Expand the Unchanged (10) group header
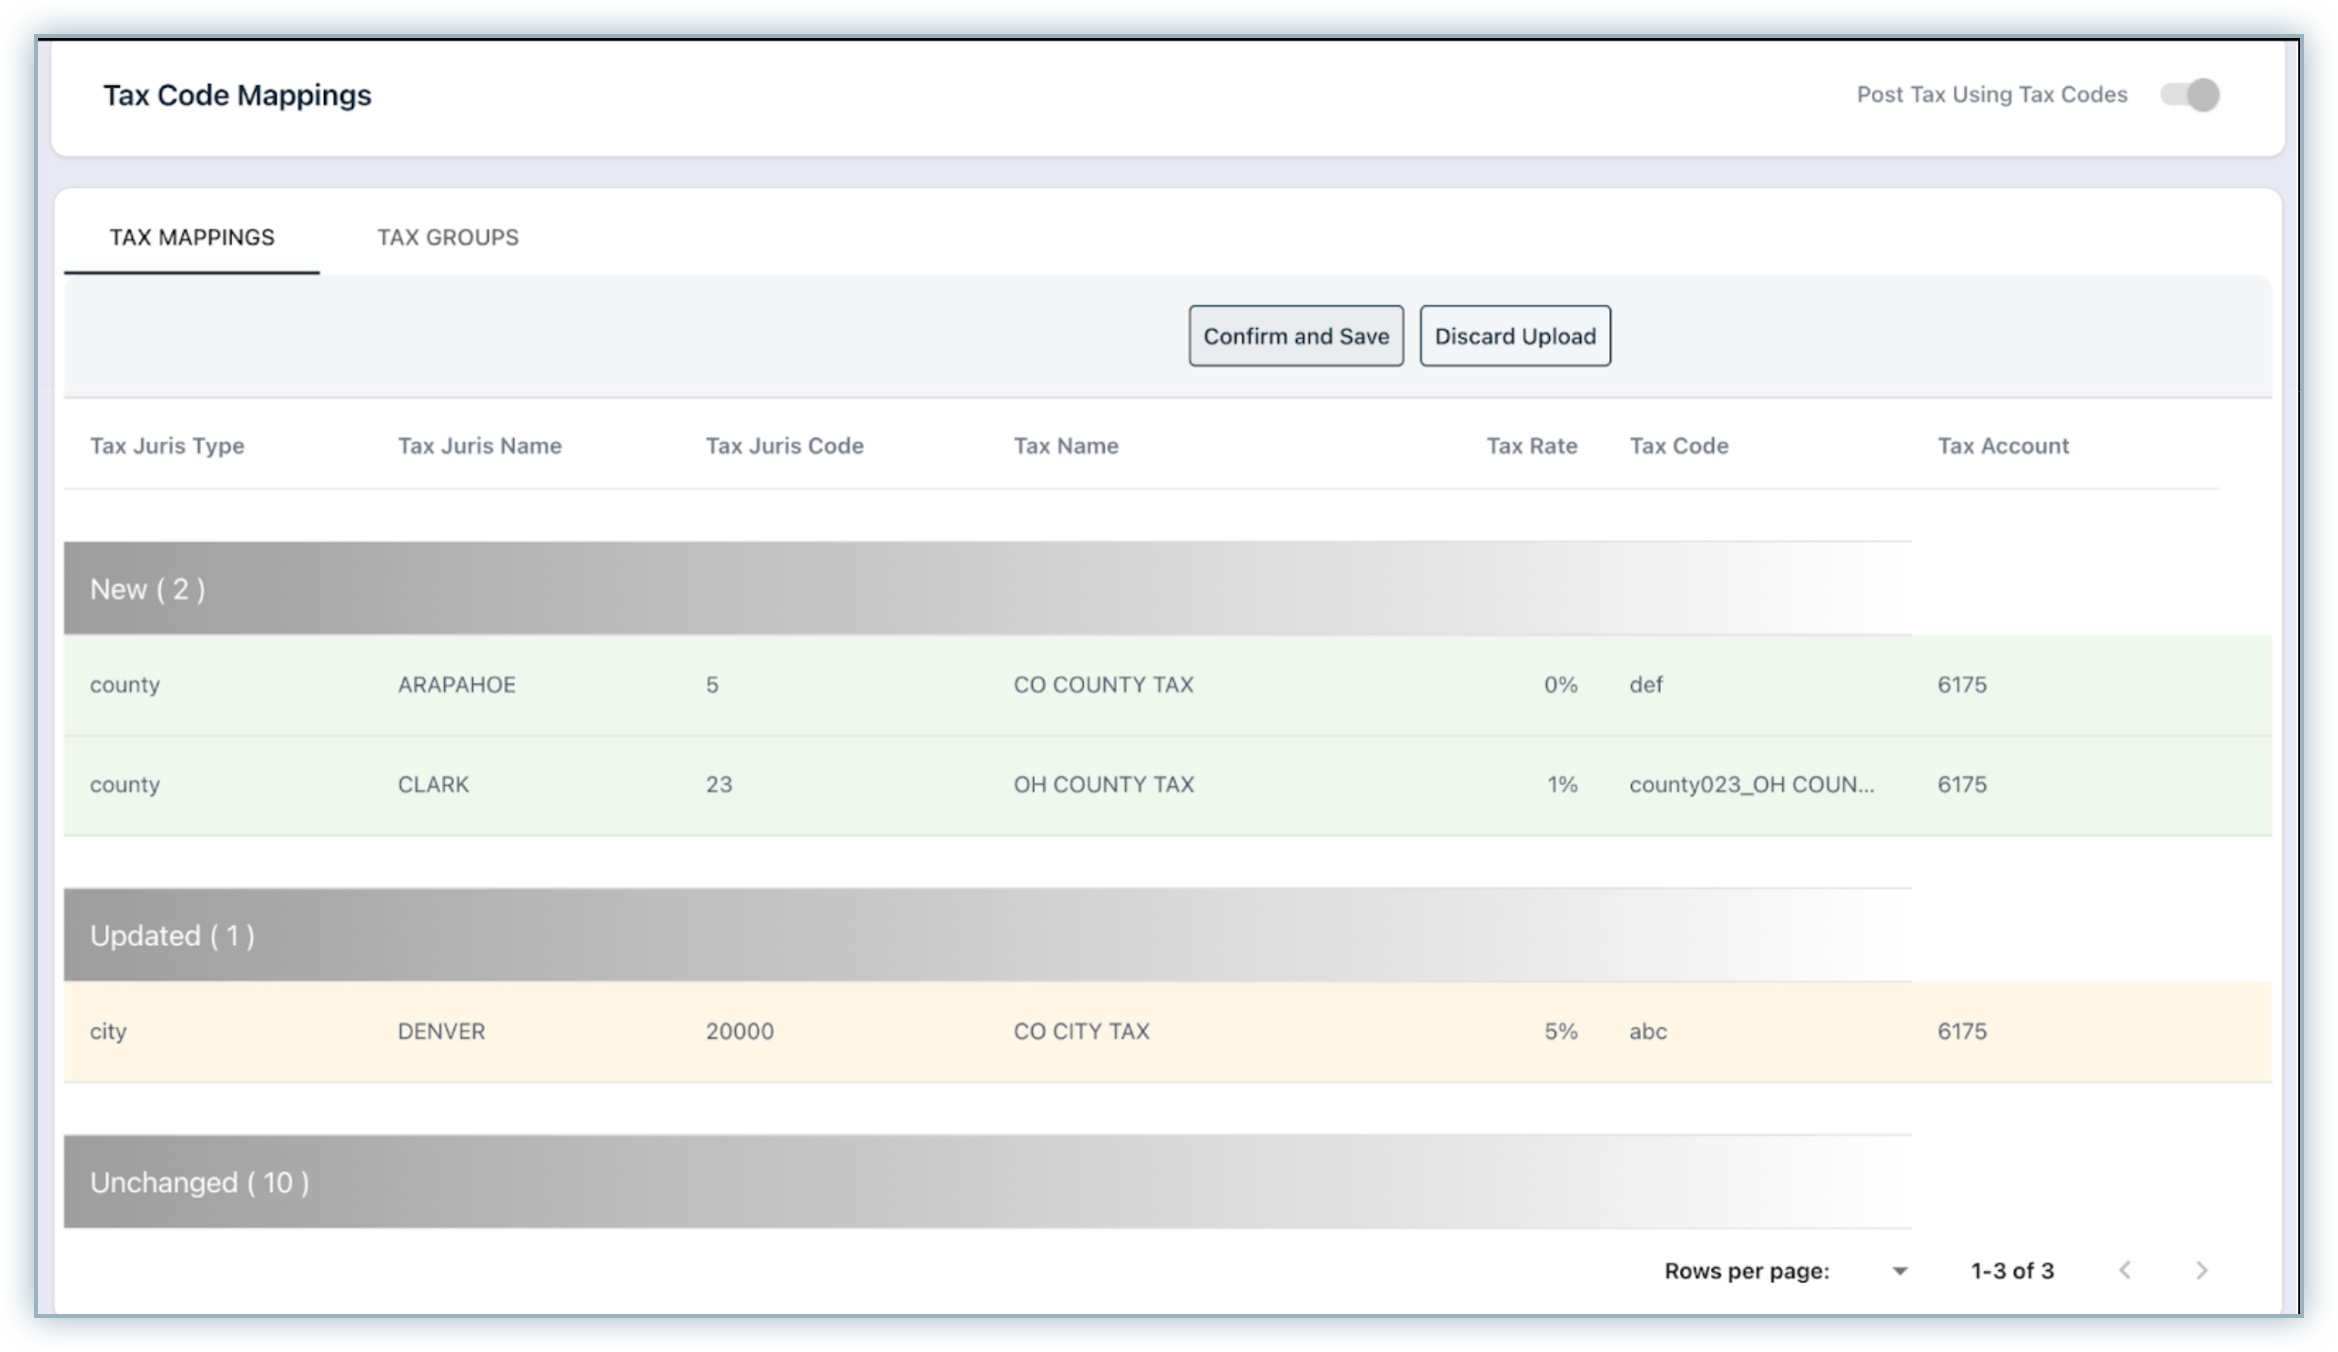 [199, 1182]
